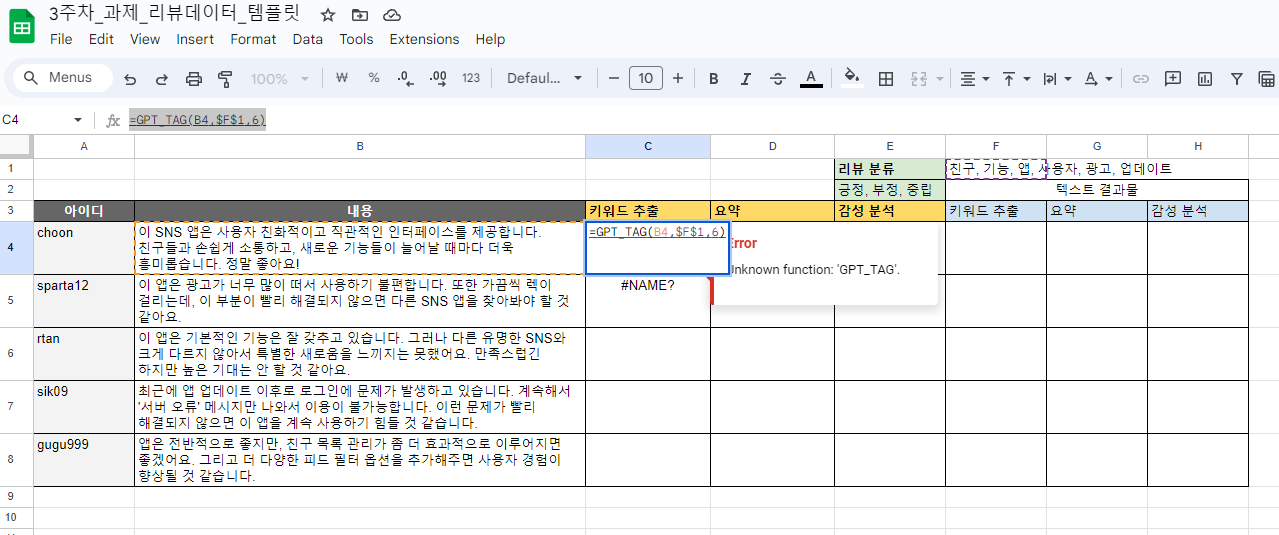Open text wrapping dropdown
This screenshot has height=535, width=1279.
1056,78
